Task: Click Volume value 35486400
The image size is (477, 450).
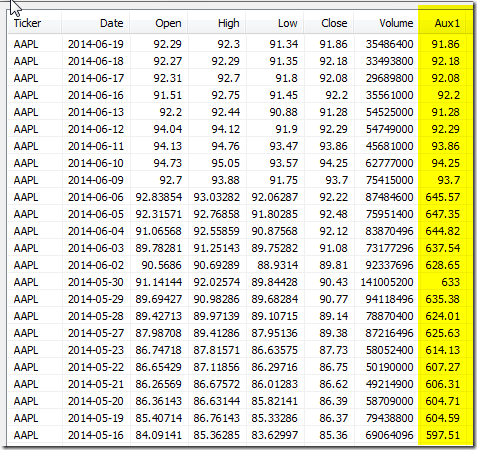Action: [389, 44]
